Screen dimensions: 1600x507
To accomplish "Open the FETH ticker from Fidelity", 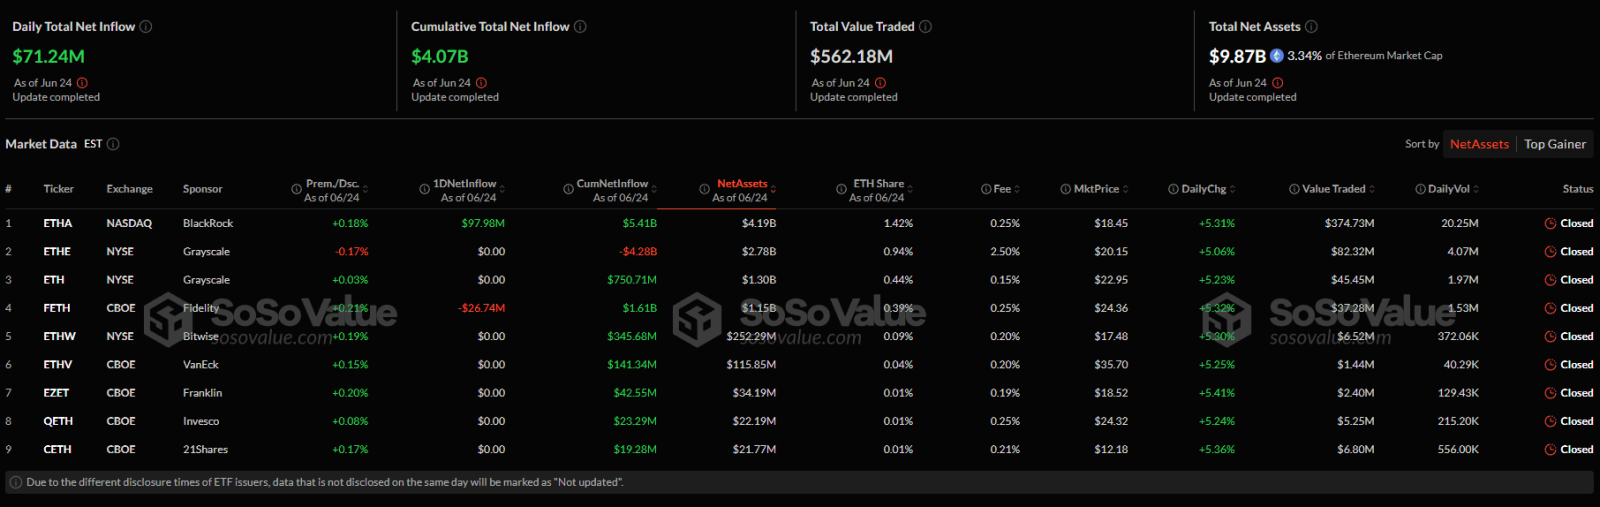I will click(57, 309).
